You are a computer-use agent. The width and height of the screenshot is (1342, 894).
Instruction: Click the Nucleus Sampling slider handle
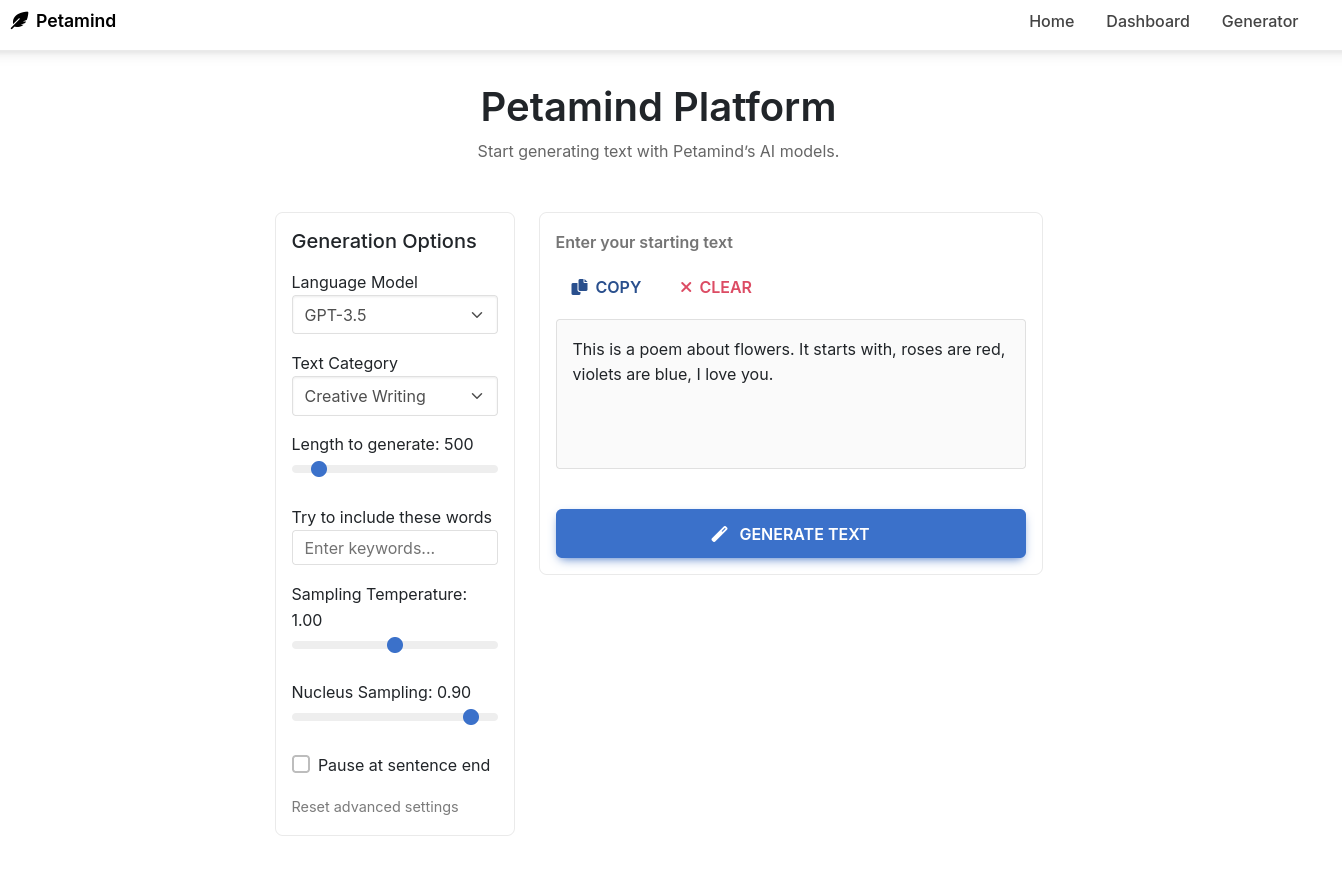pos(471,717)
